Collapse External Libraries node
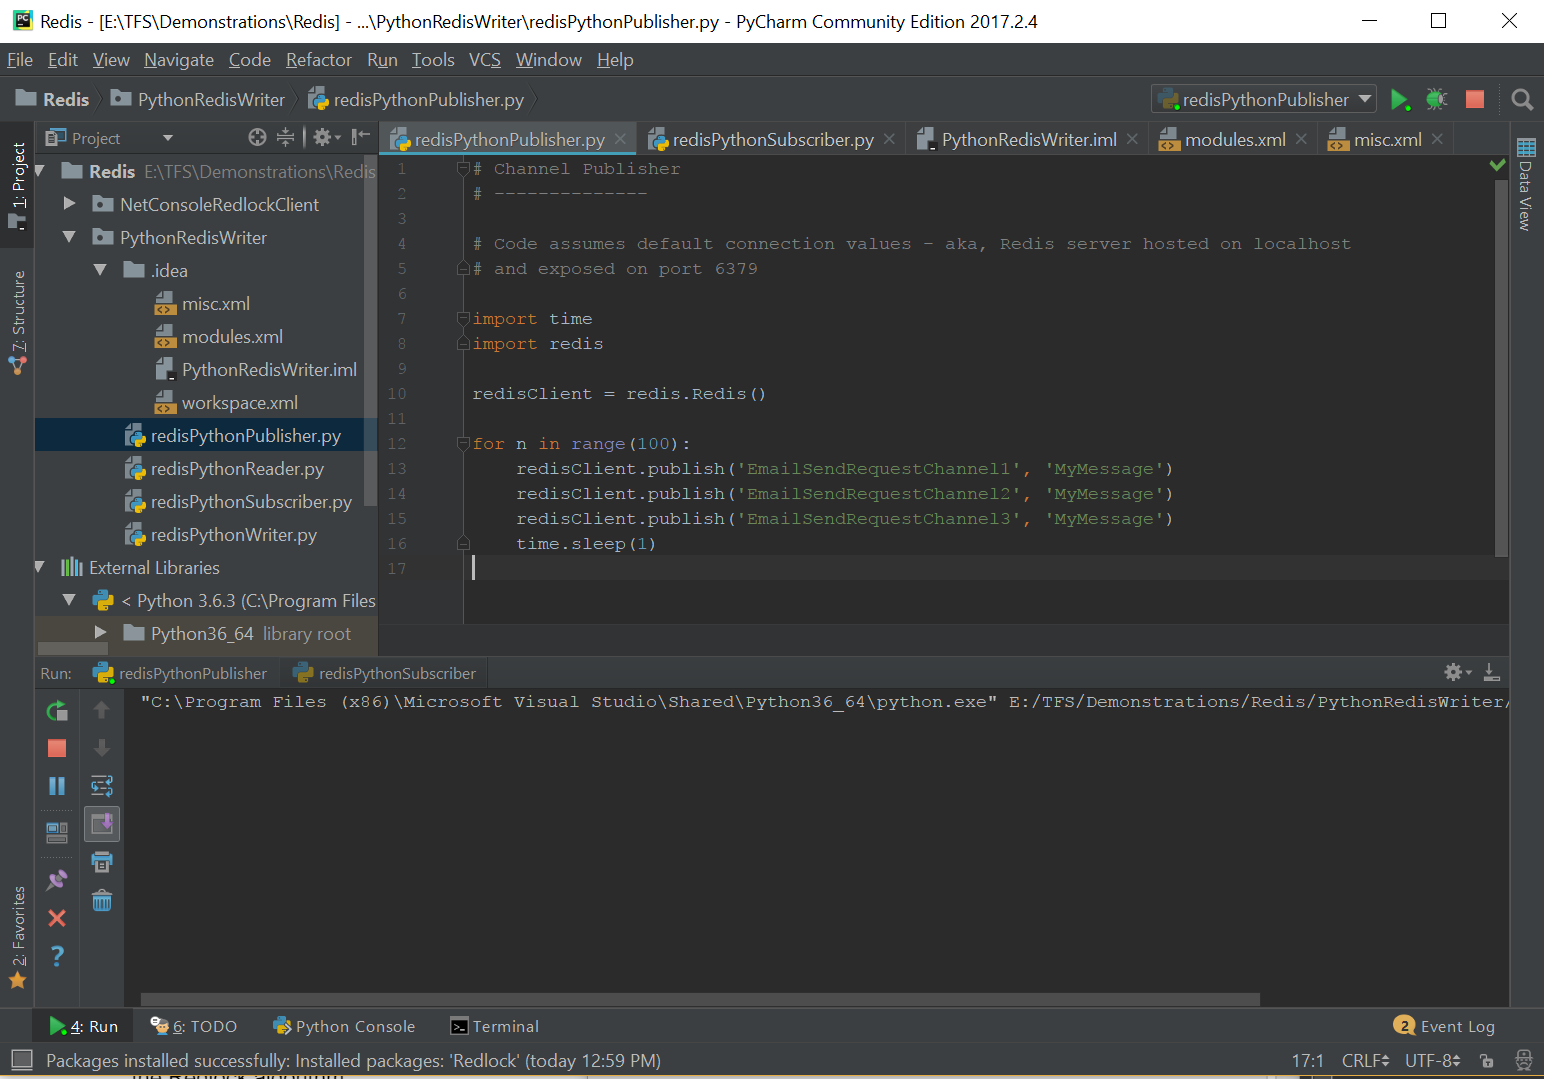 (x=40, y=567)
